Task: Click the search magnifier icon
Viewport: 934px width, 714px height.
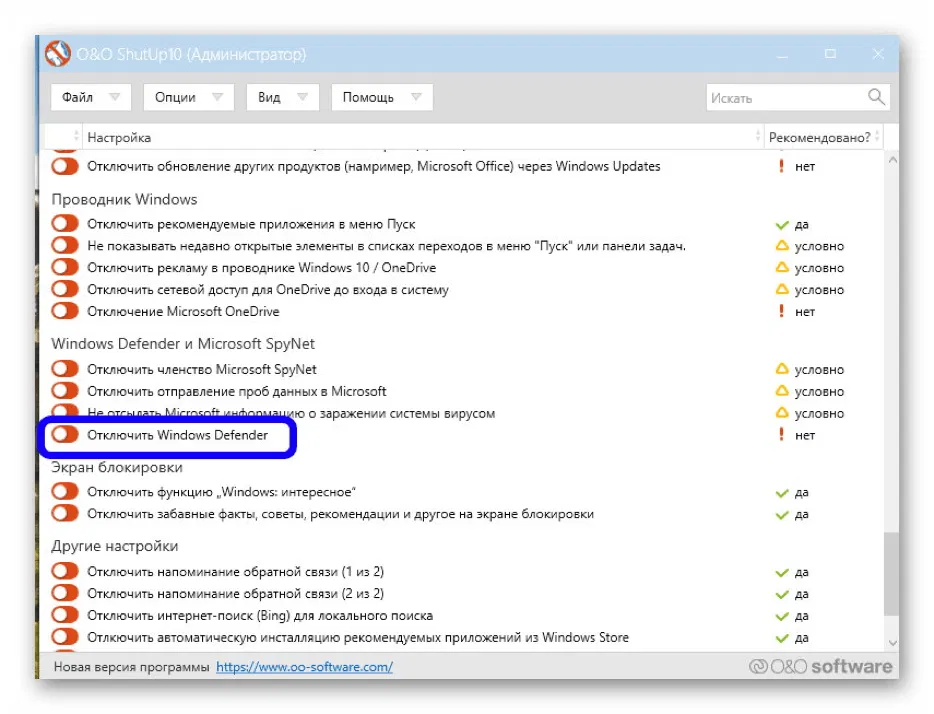Action: click(x=875, y=97)
